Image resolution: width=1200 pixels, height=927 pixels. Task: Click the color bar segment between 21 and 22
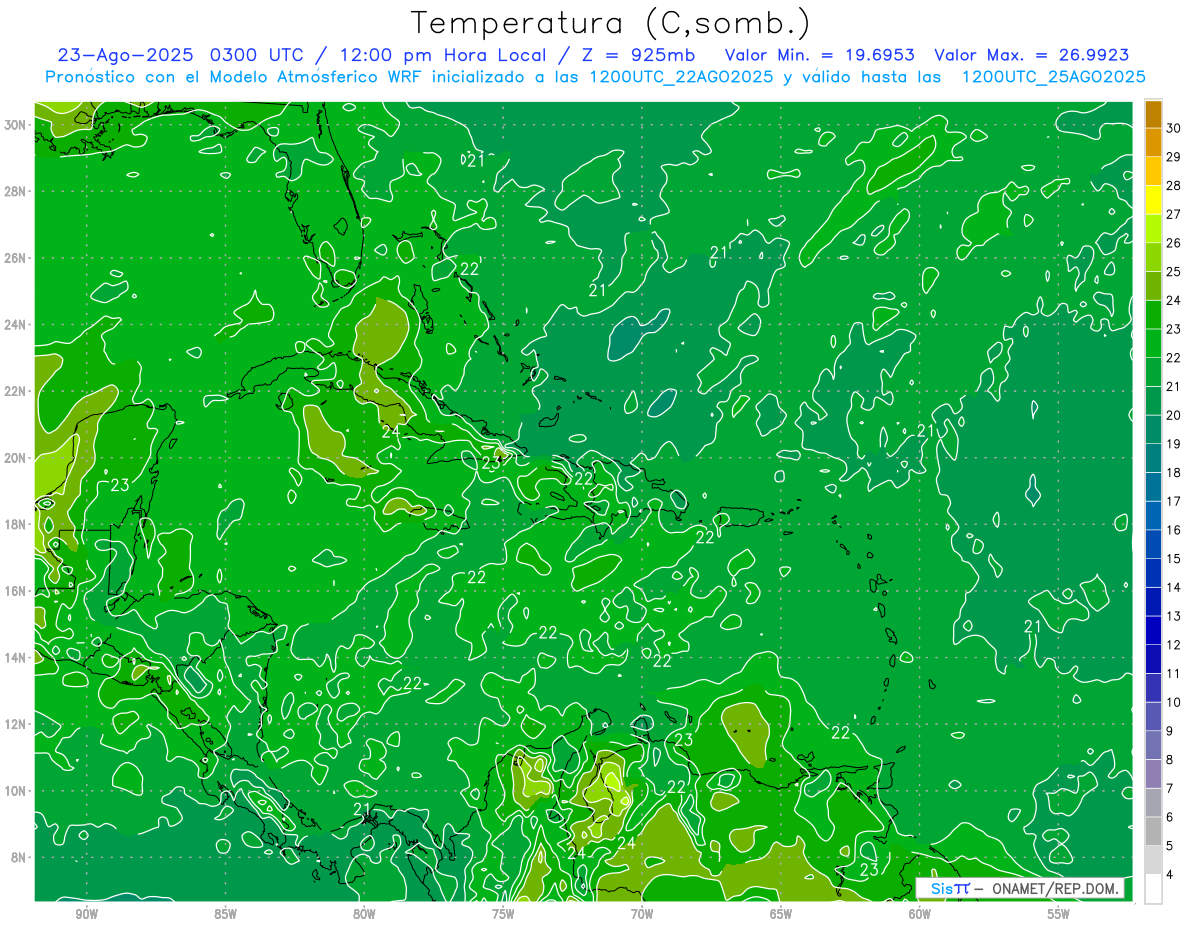point(1153,372)
